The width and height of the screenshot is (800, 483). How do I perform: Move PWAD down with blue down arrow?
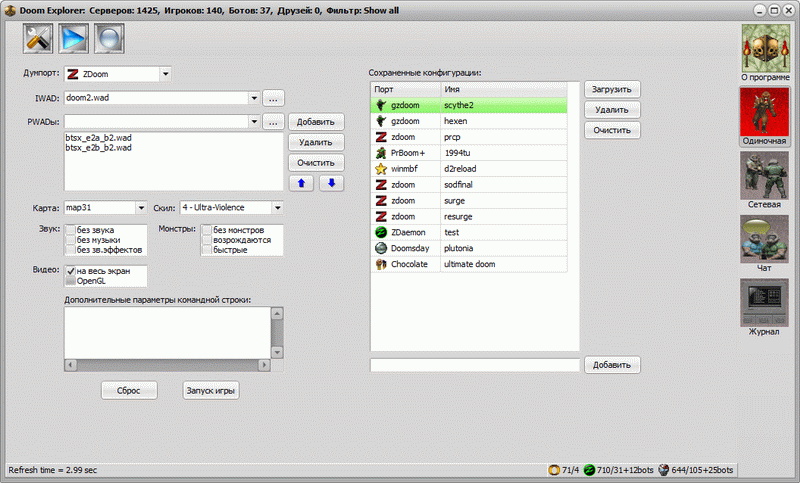pos(331,183)
